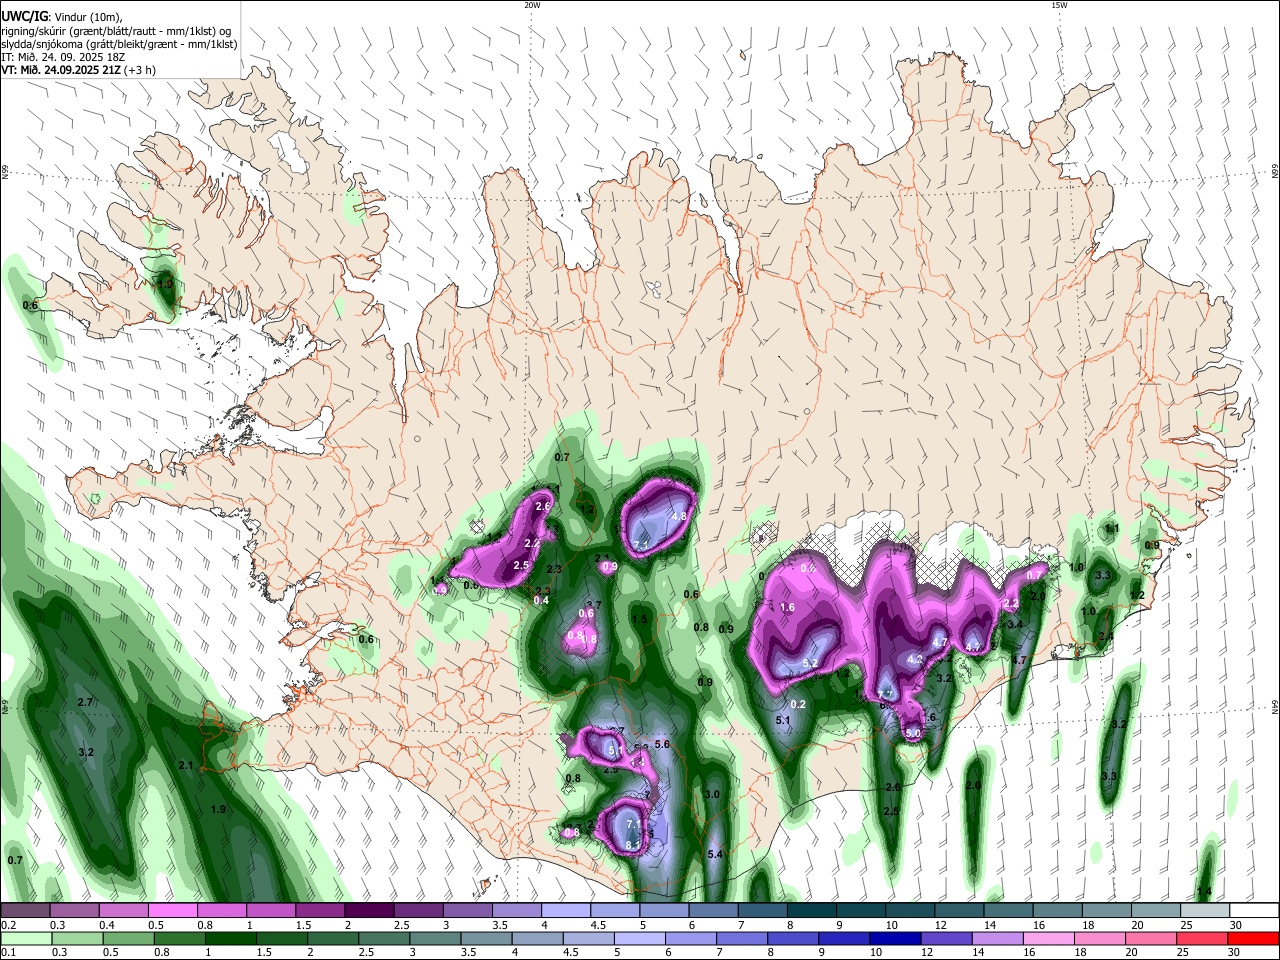Viewport: 1280px width, 960px height.
Task: Click the '4.2' precipitation value on the map
Action: coord(914,659)
